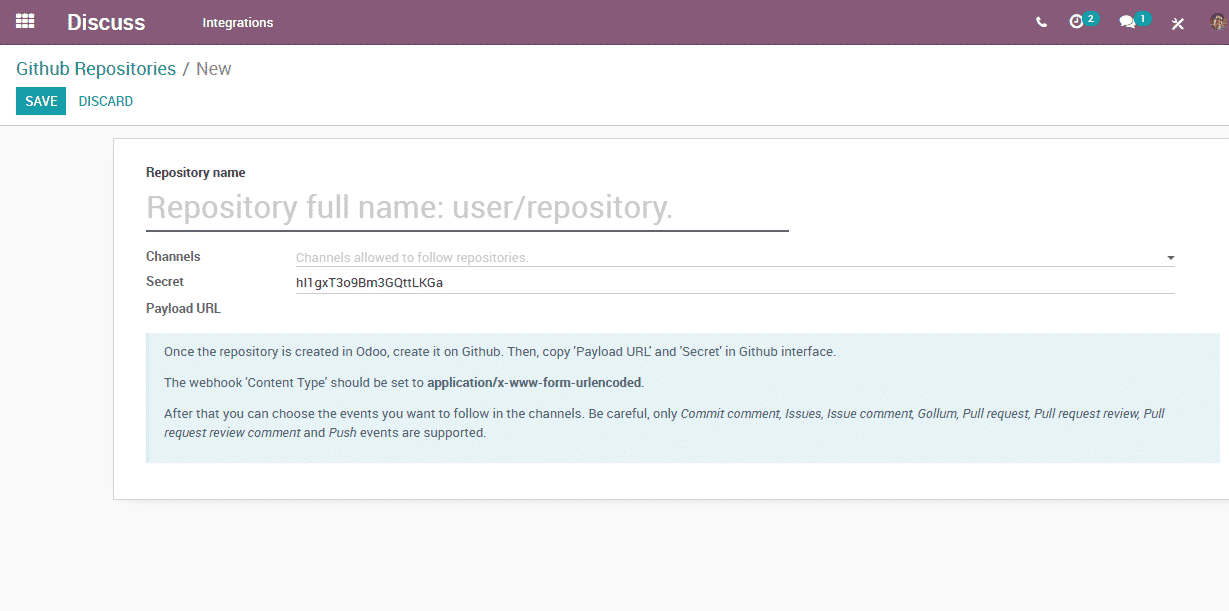
Task: Click the Payload URL label
Action: coord(183,308)
